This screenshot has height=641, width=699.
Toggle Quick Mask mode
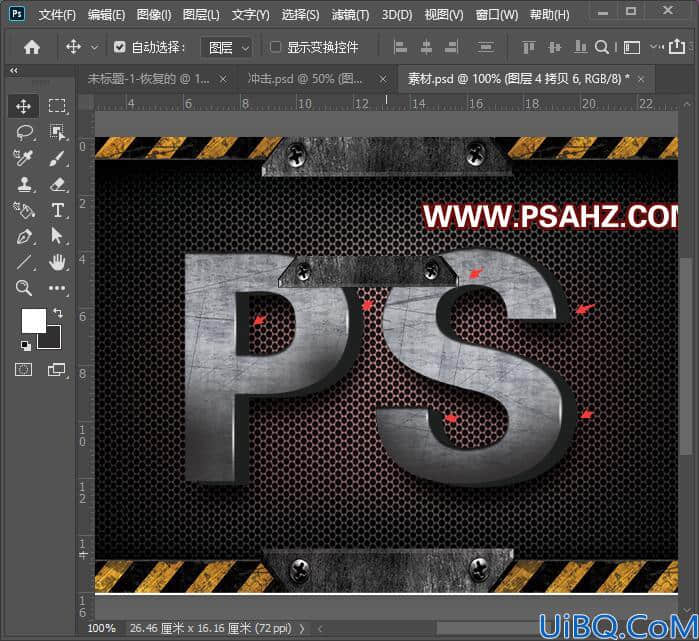point(24,369)
